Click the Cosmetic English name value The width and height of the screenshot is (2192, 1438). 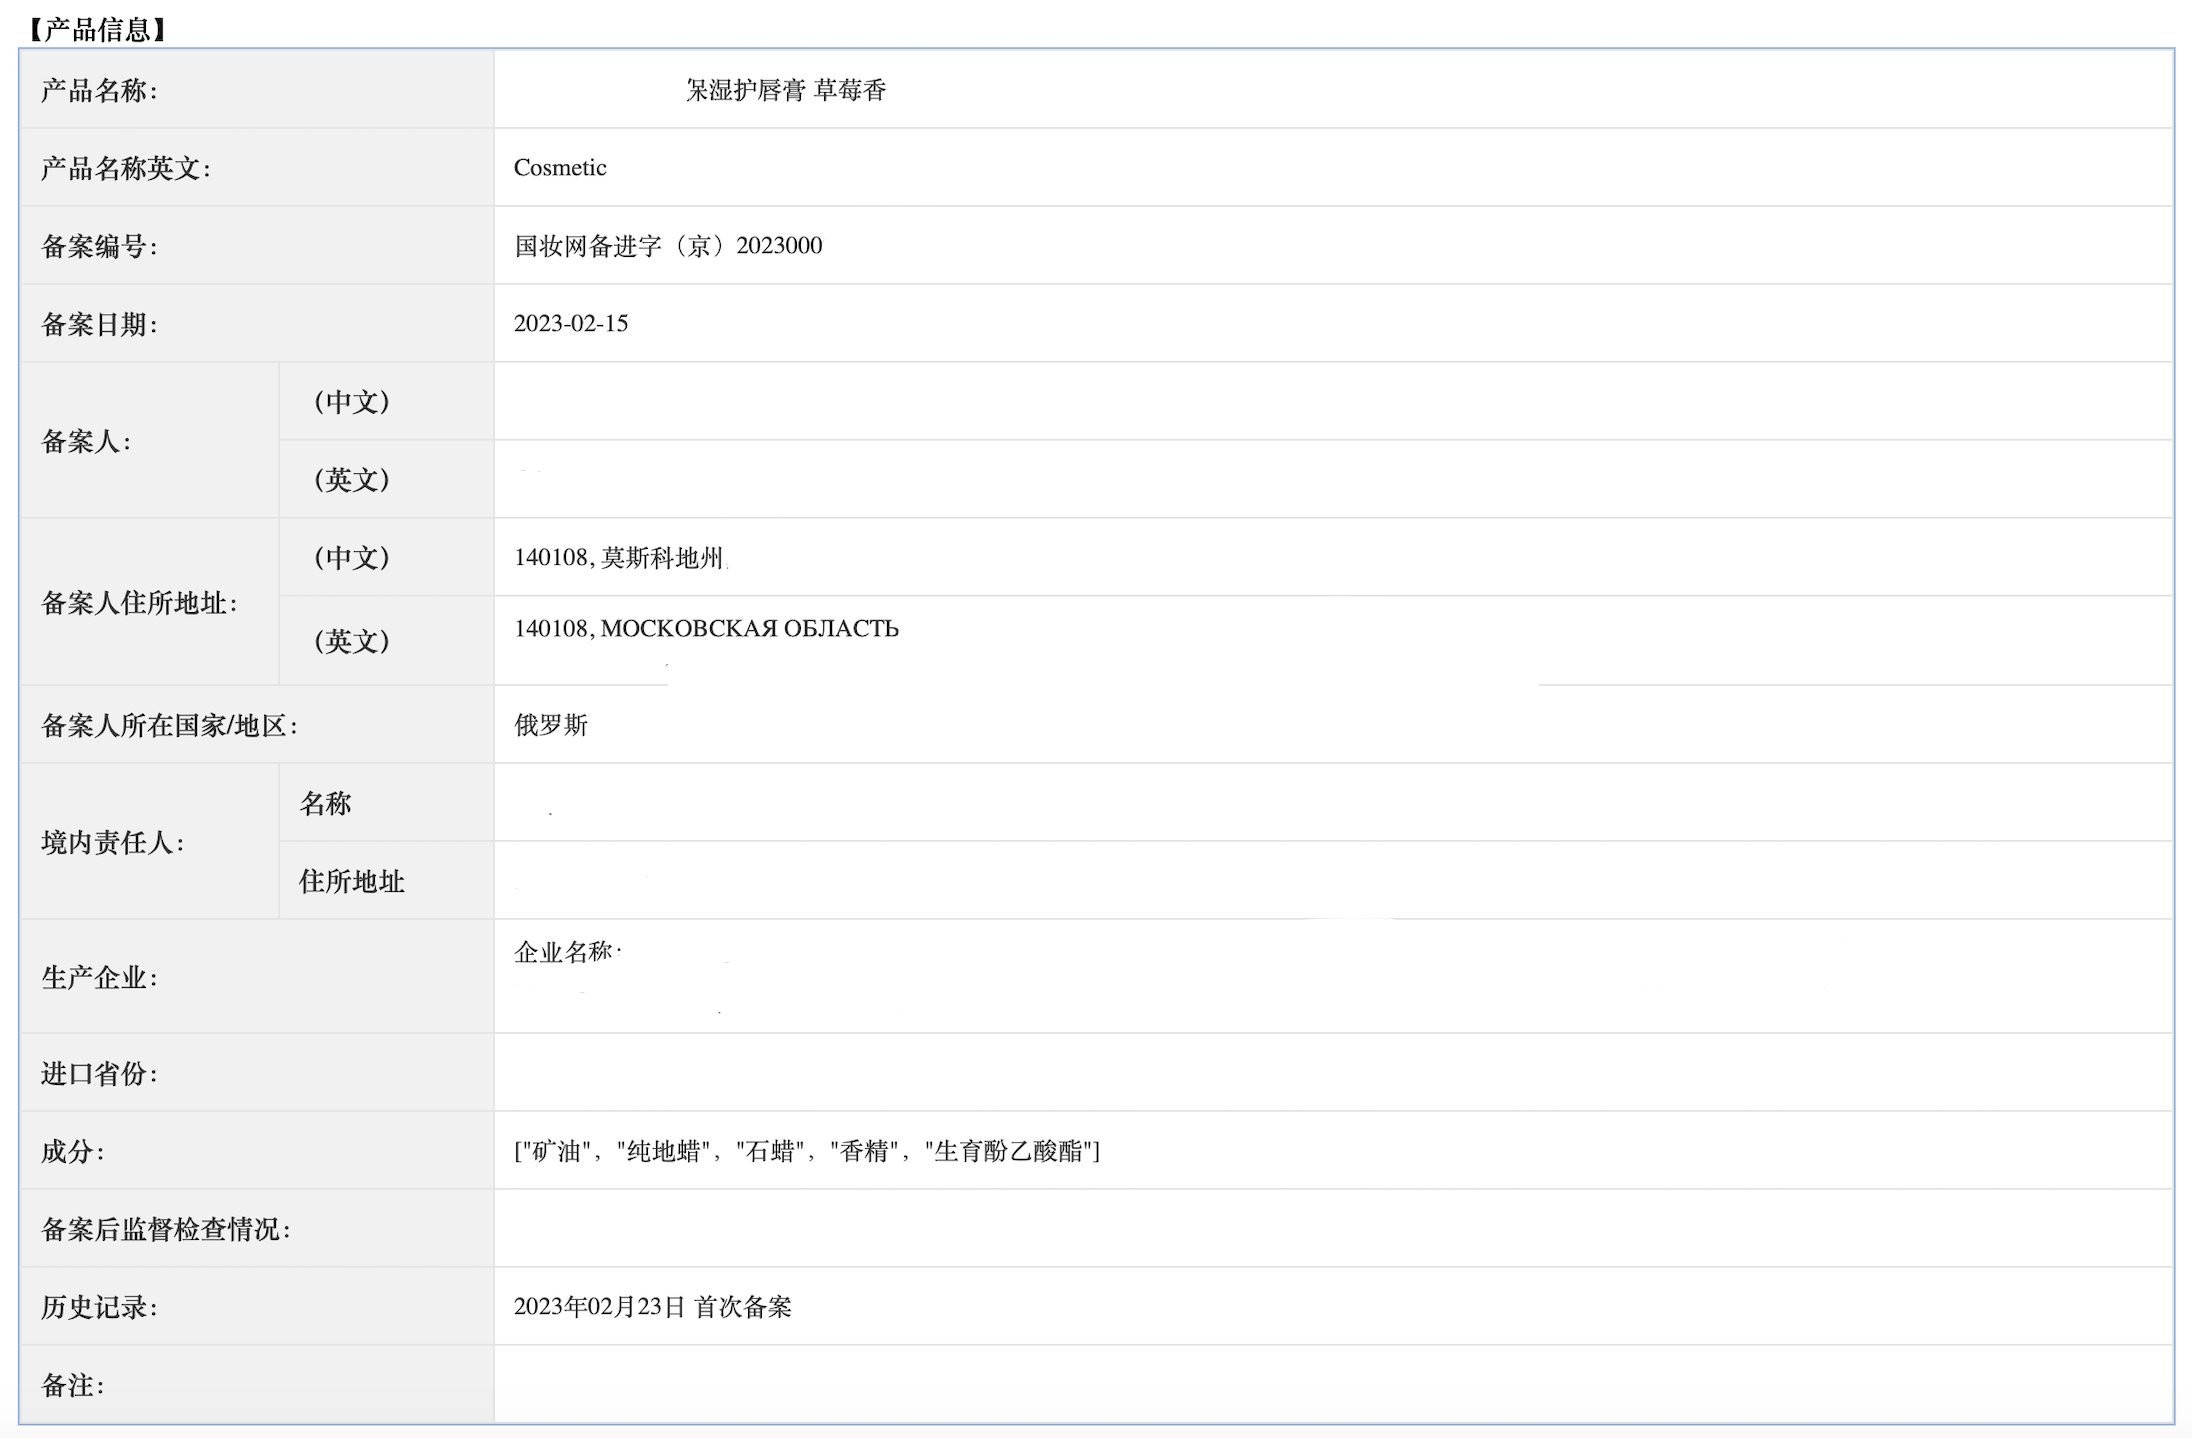560,167
